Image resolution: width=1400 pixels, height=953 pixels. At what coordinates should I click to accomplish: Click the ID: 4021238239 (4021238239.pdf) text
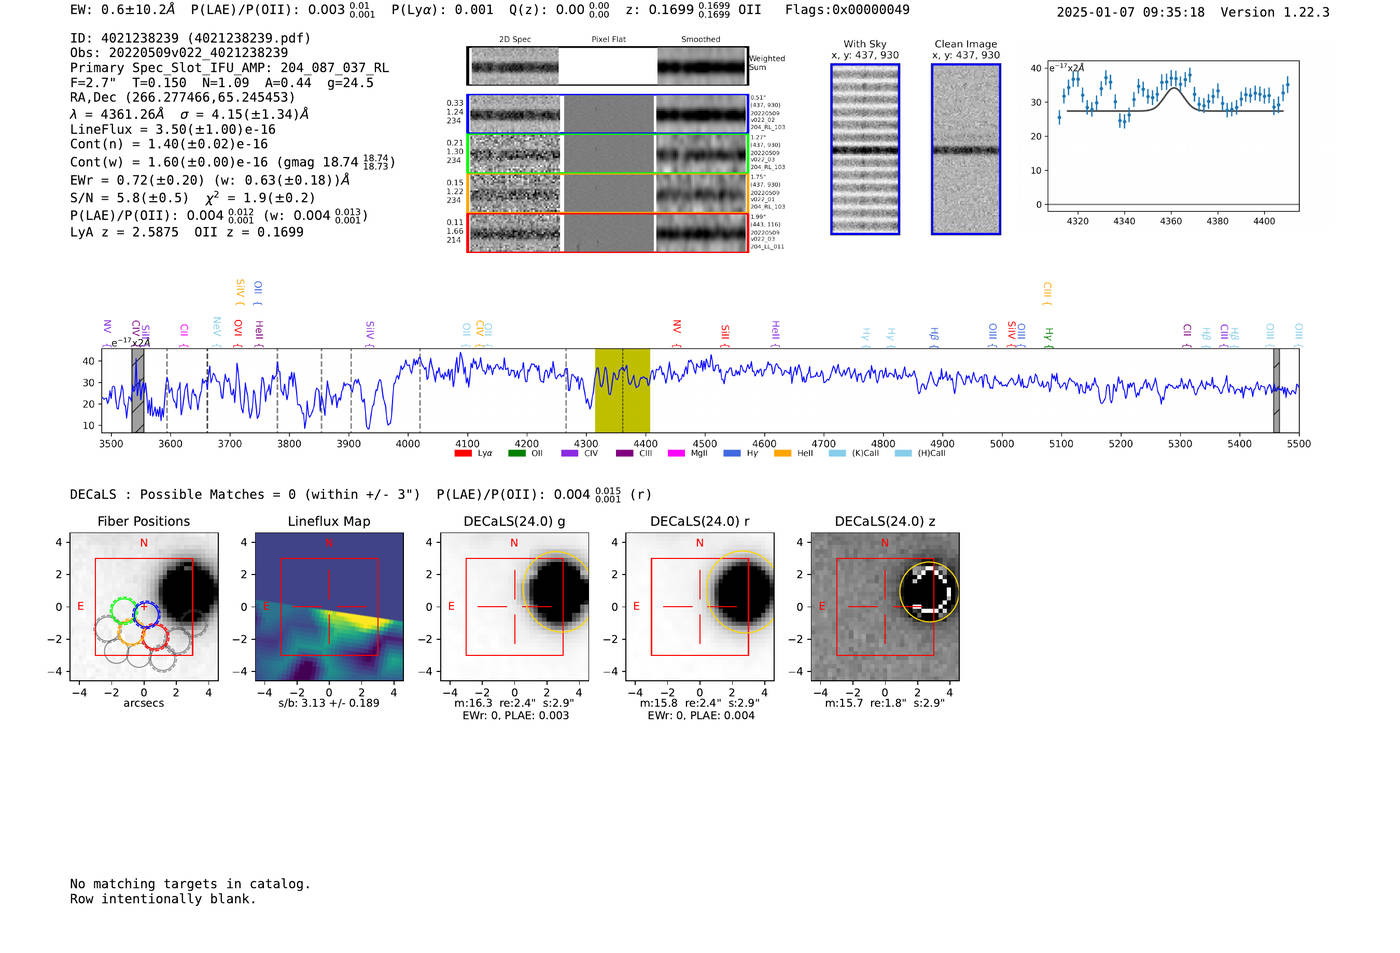coord(190,38)
